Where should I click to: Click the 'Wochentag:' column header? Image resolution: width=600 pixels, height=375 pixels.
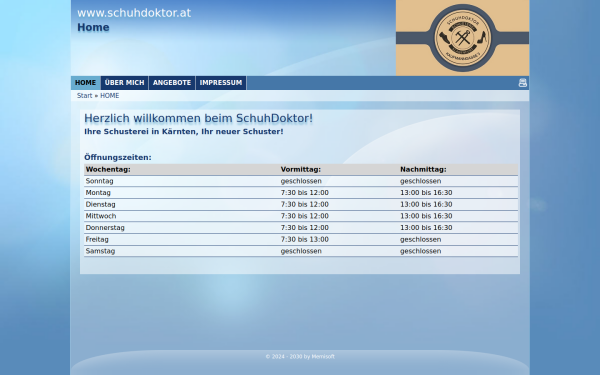[108, 169]
